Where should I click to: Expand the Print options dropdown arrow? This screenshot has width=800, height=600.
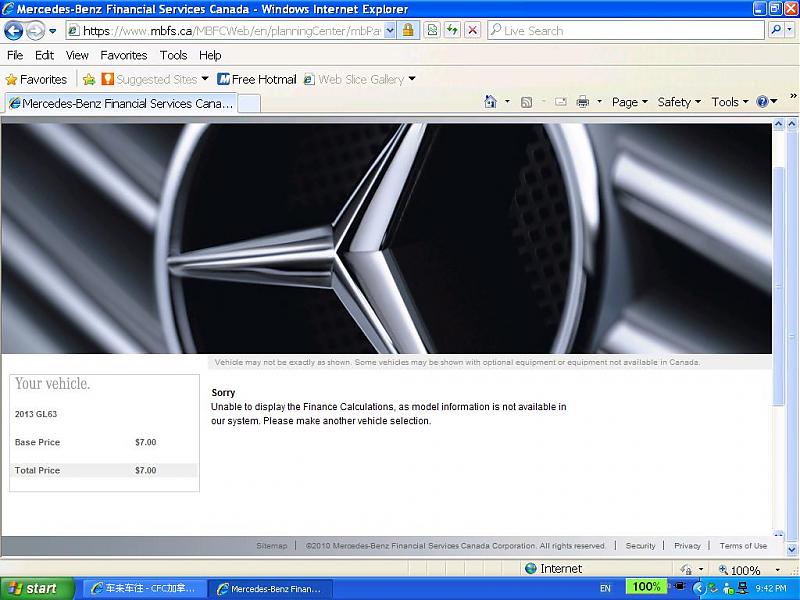tap(599, 102)
